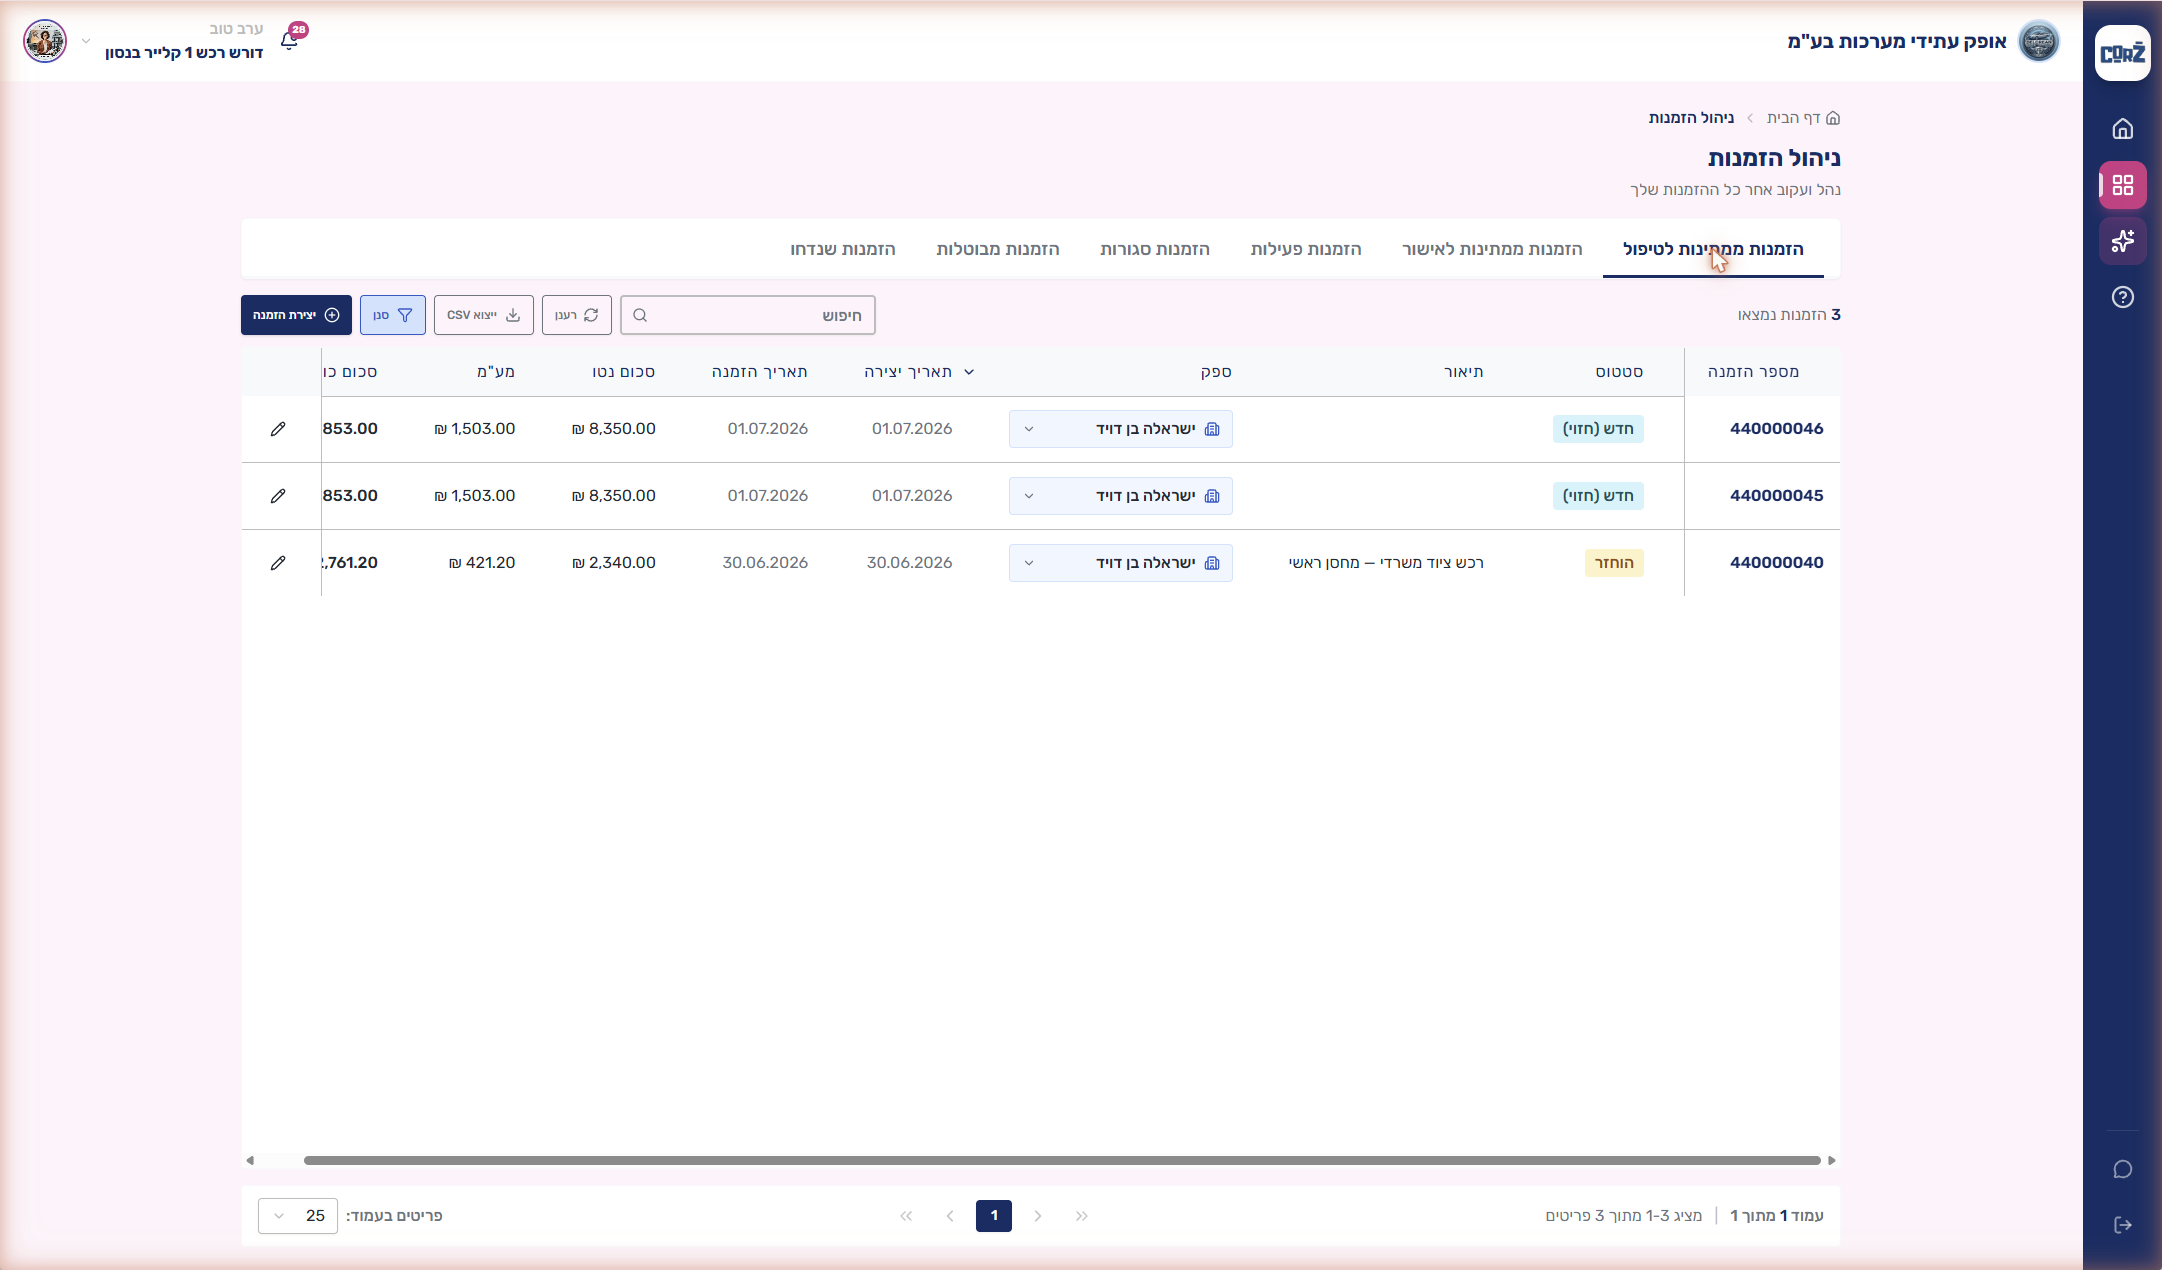Click the ייצוא CSV export button

484,315
